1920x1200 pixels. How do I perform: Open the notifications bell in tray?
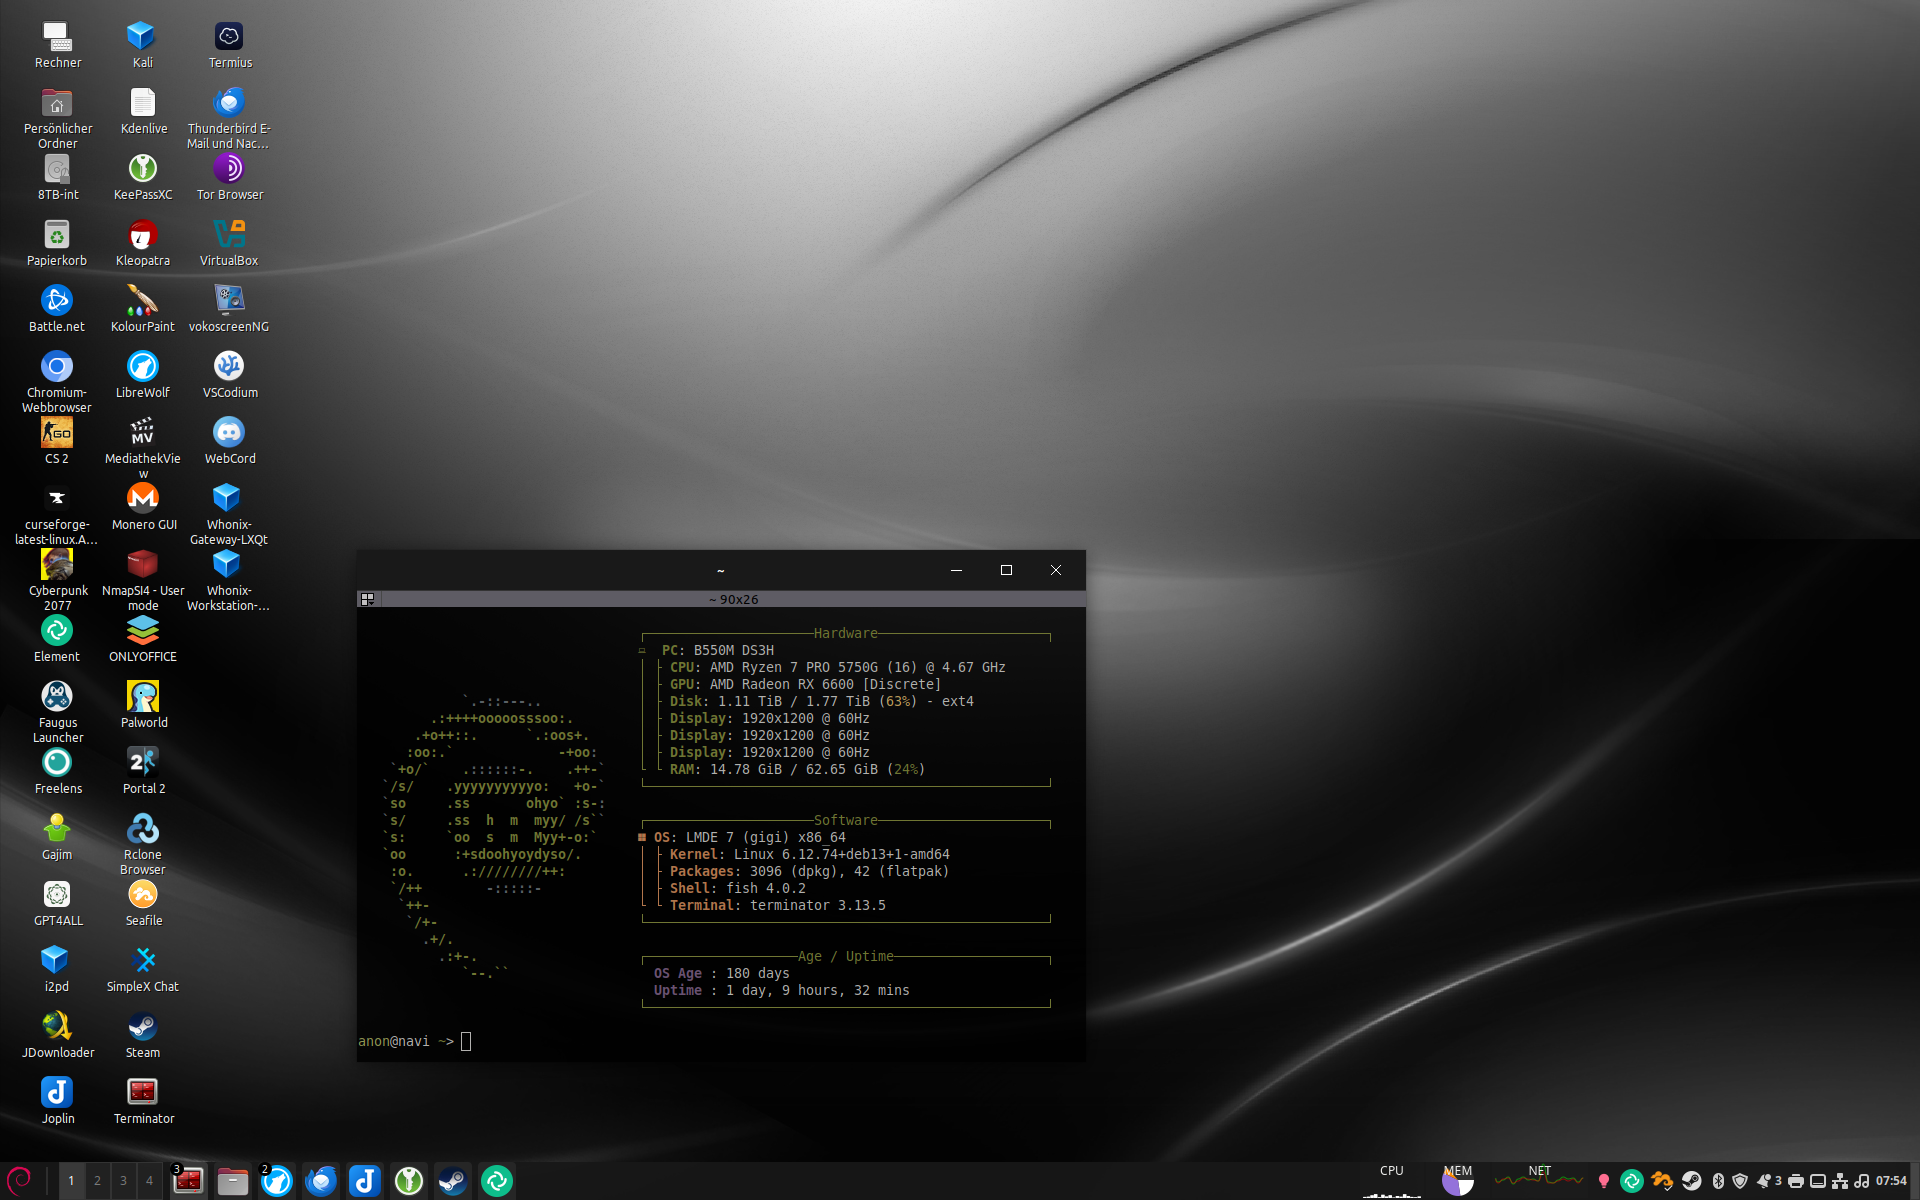coord(1766,1181)
